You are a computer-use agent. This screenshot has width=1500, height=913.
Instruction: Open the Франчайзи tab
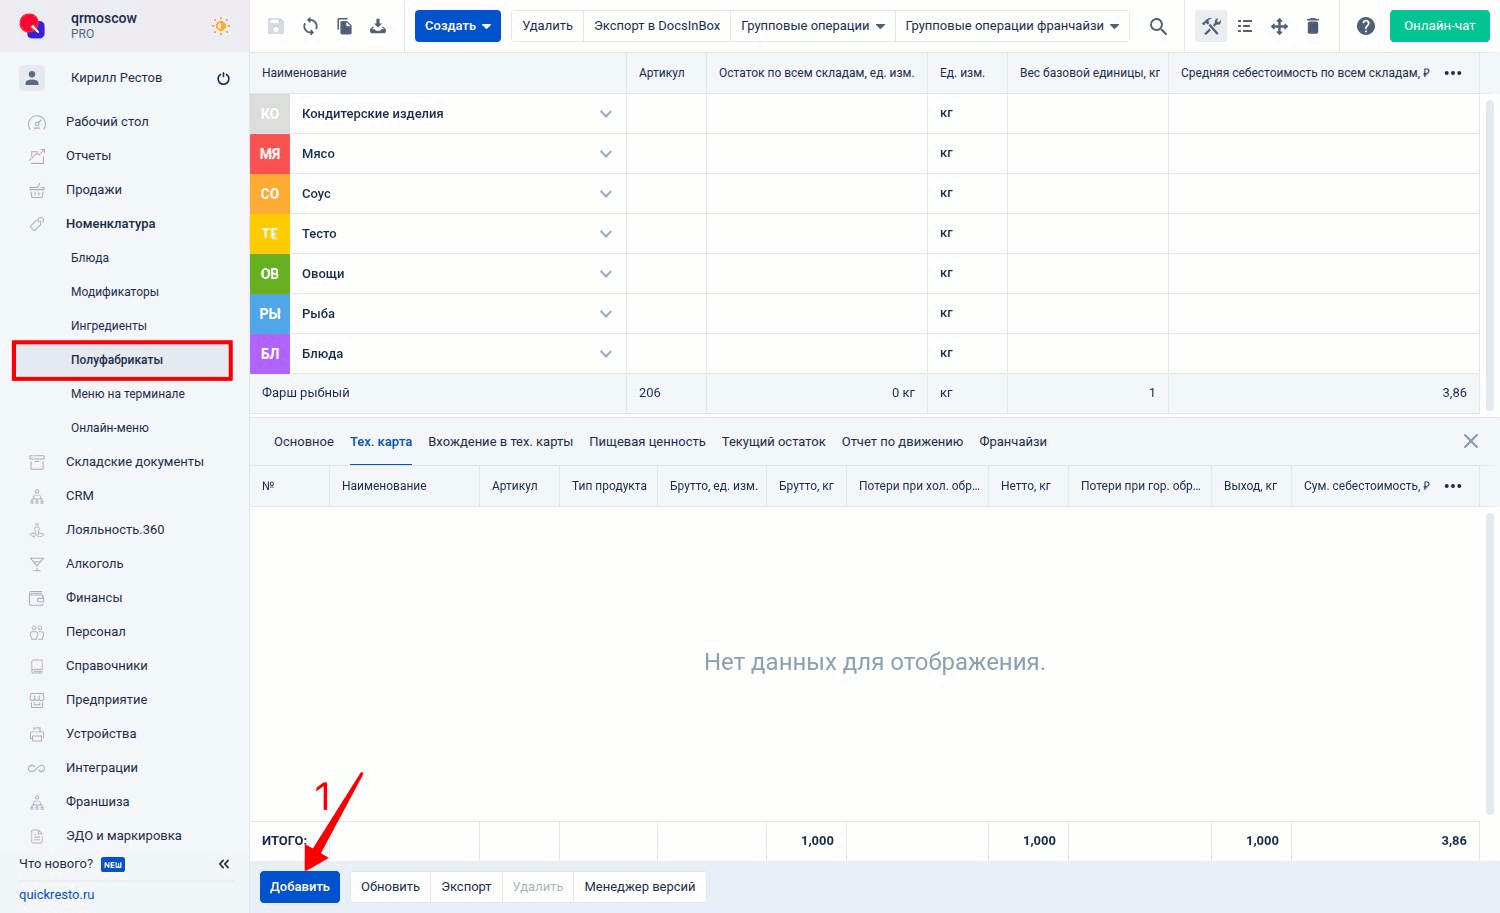(x=1013, y=441)
